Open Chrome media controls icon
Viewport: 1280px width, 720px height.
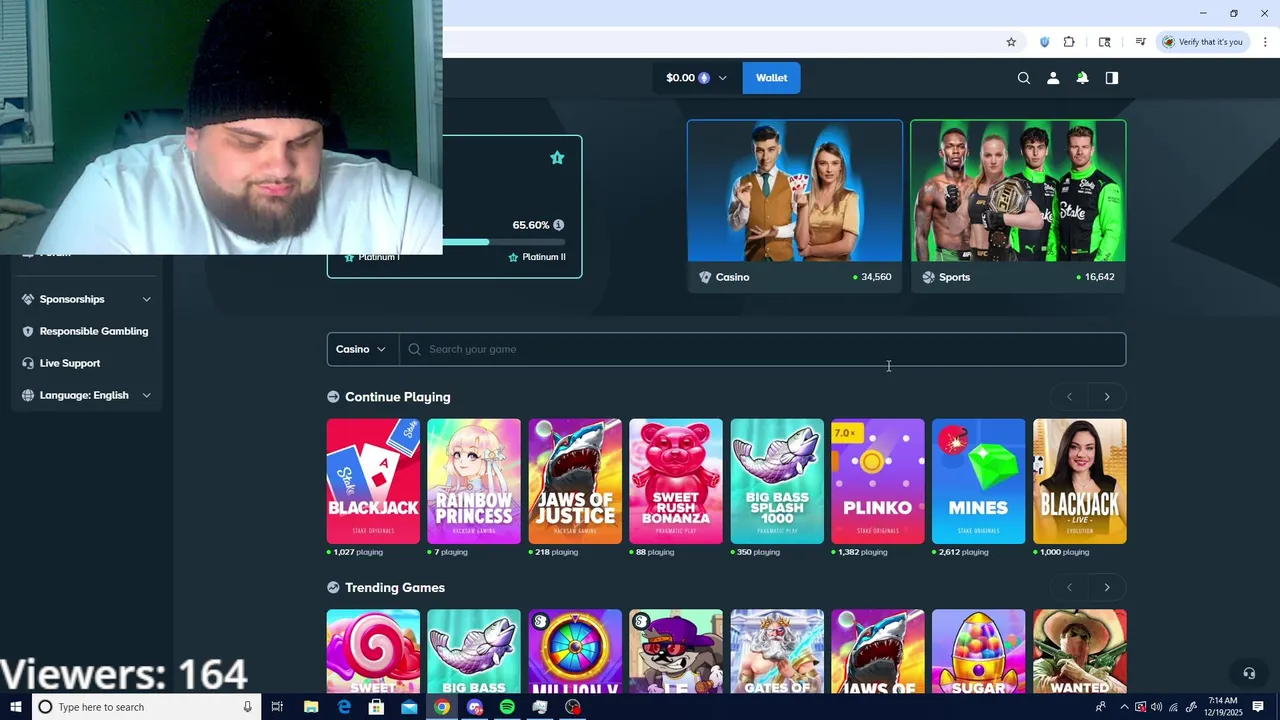[x=1140, y=42]
